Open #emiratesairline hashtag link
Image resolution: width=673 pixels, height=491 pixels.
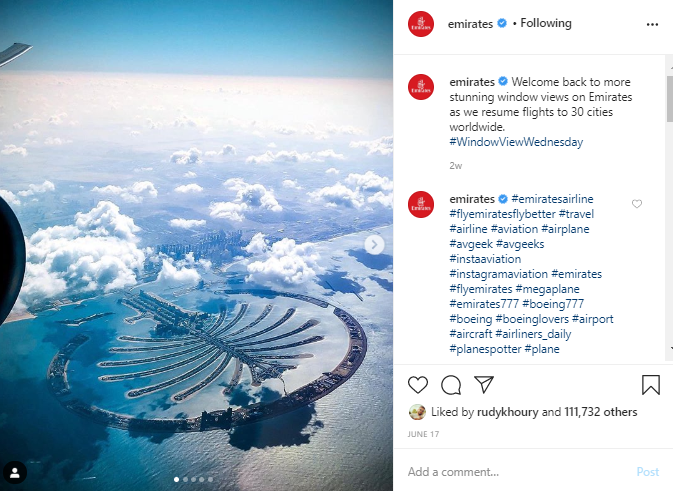552,199
